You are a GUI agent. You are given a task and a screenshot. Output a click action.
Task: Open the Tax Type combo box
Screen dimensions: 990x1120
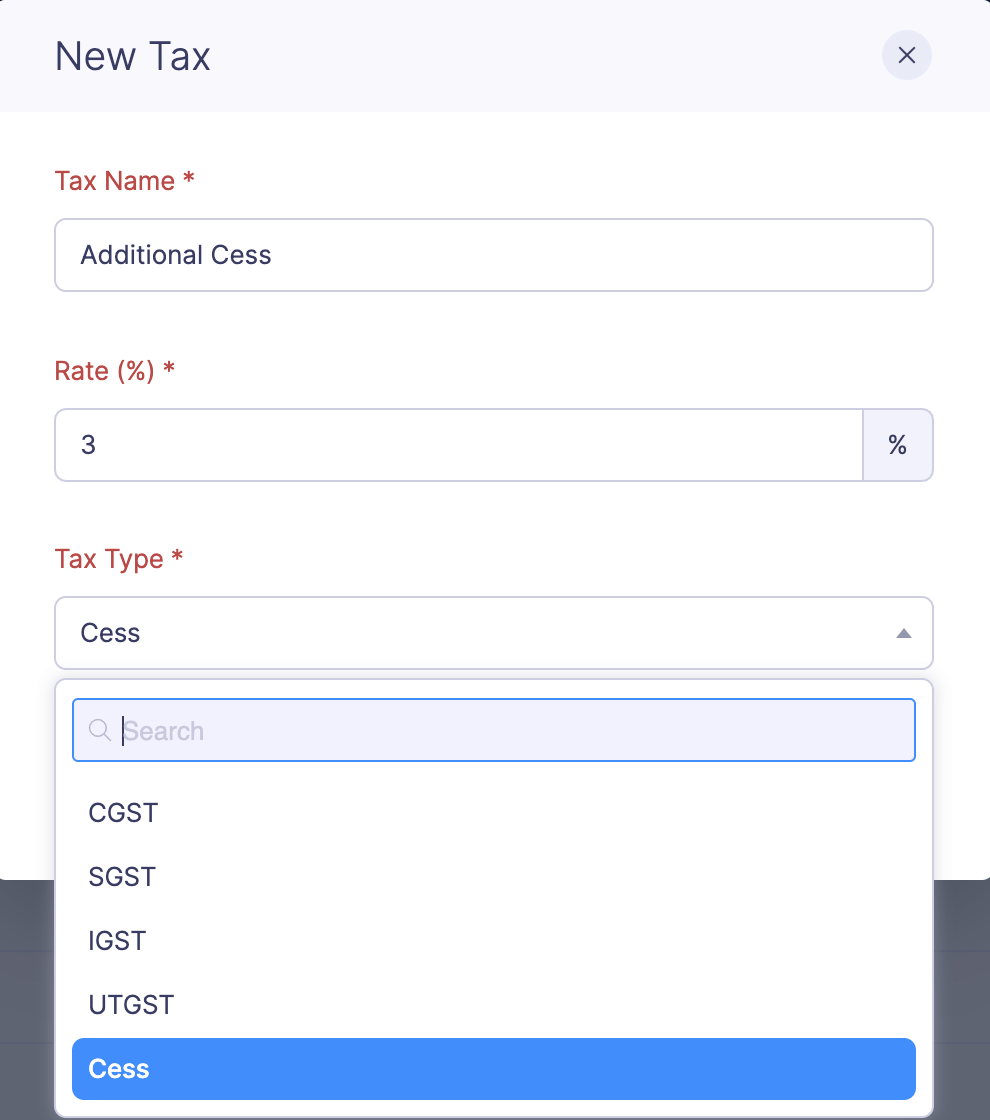coord(494,633)
